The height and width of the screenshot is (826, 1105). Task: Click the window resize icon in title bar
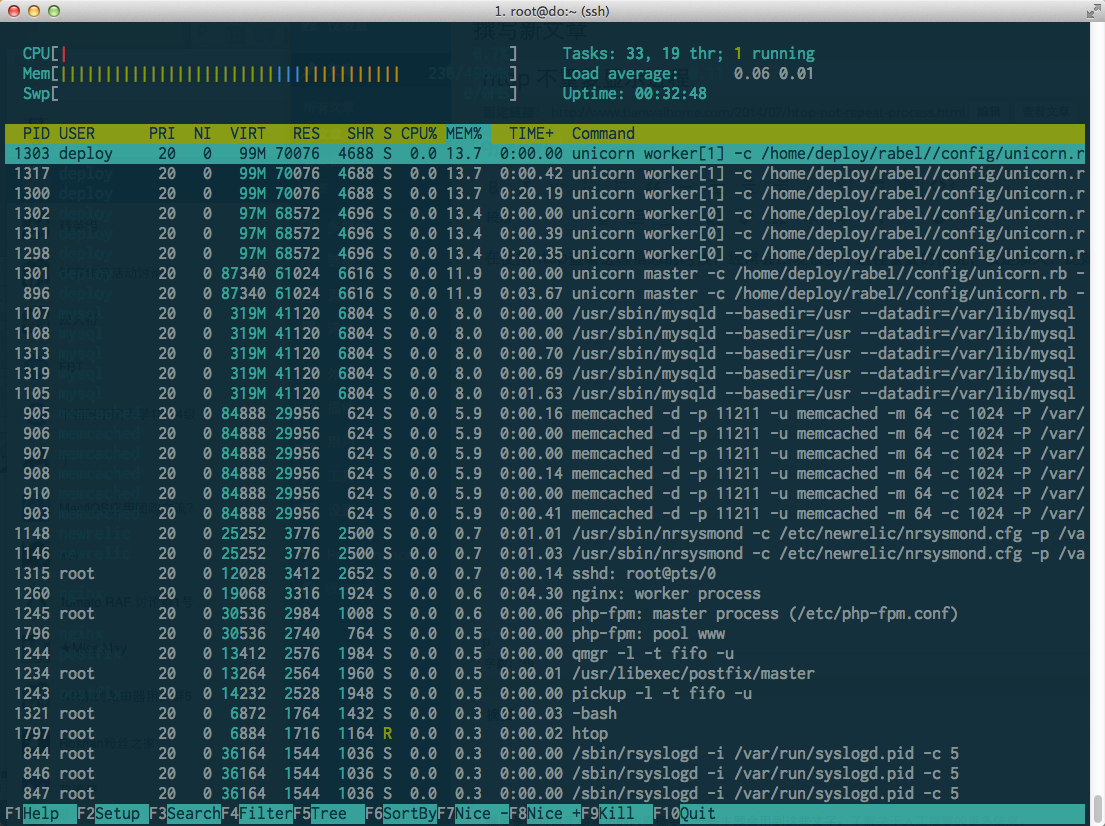(1094, 11)
